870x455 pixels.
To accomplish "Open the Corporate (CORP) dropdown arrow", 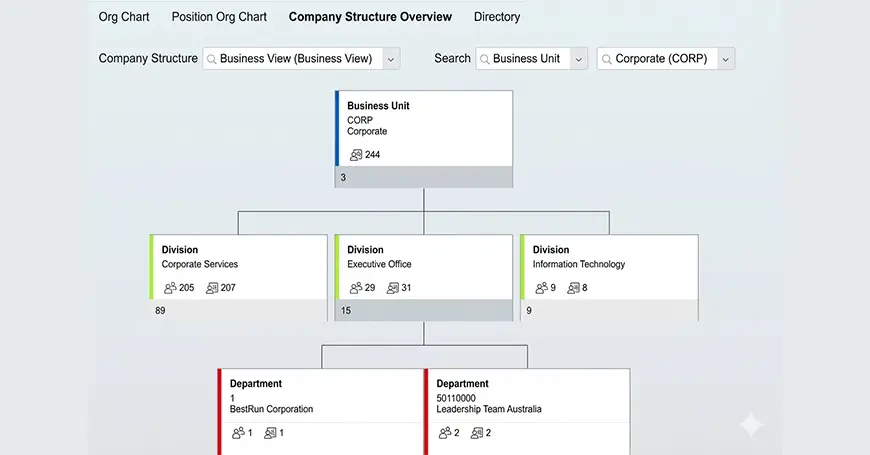I will tap(725, 59).
